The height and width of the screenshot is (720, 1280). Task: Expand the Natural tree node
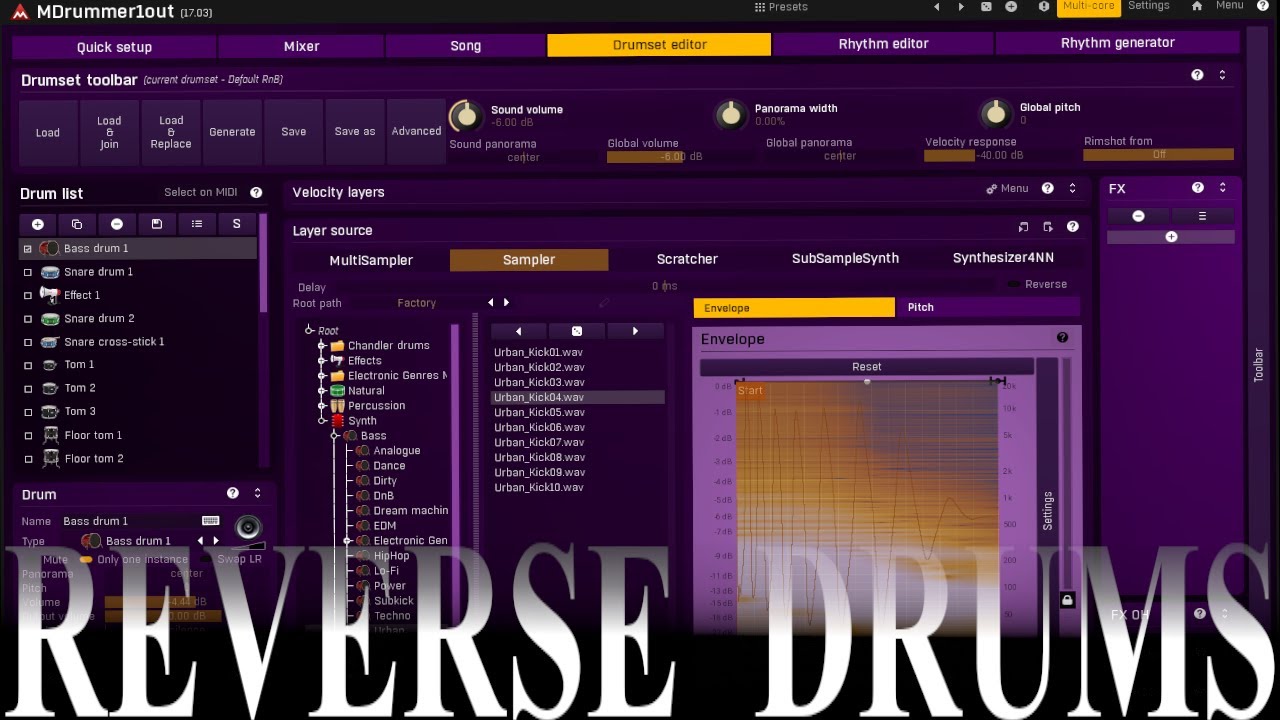[322, 391]
